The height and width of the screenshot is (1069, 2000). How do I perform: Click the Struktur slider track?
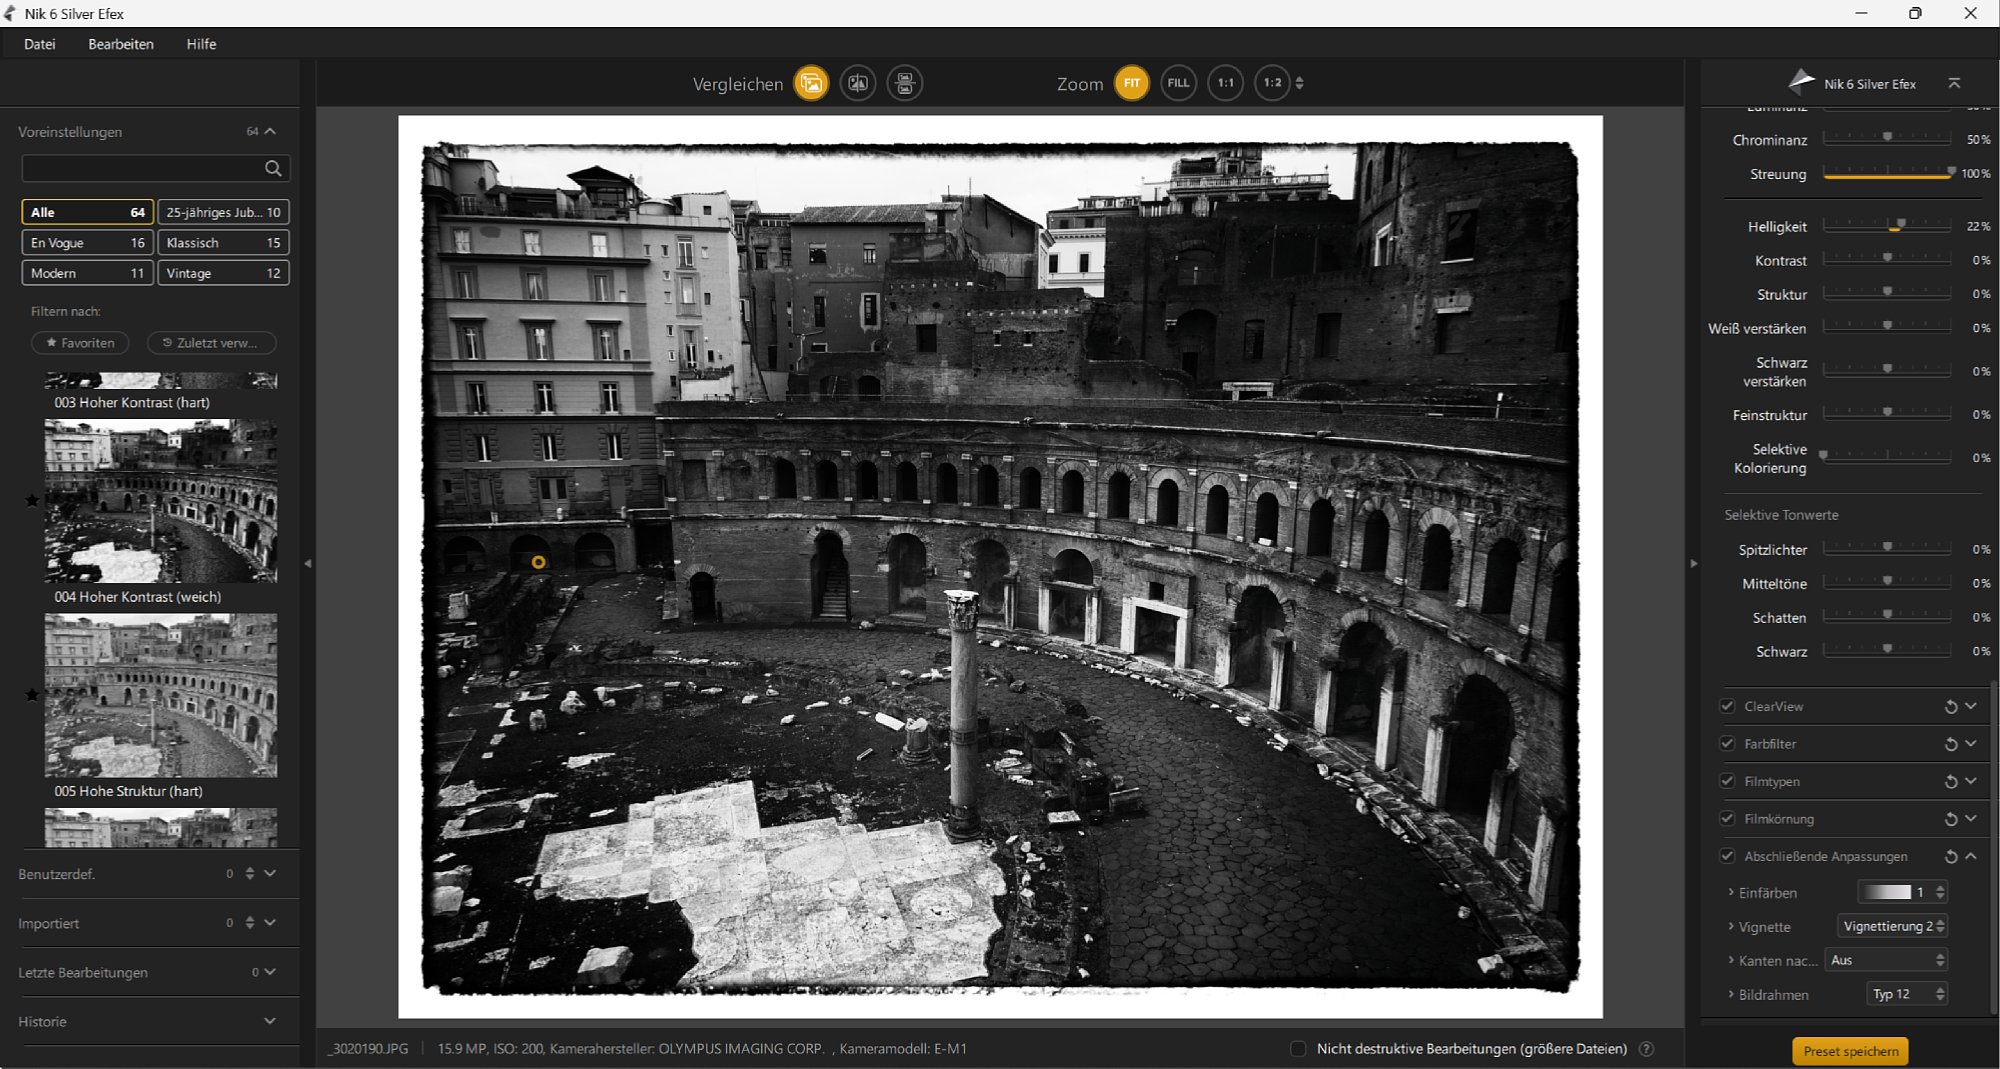1887,294
